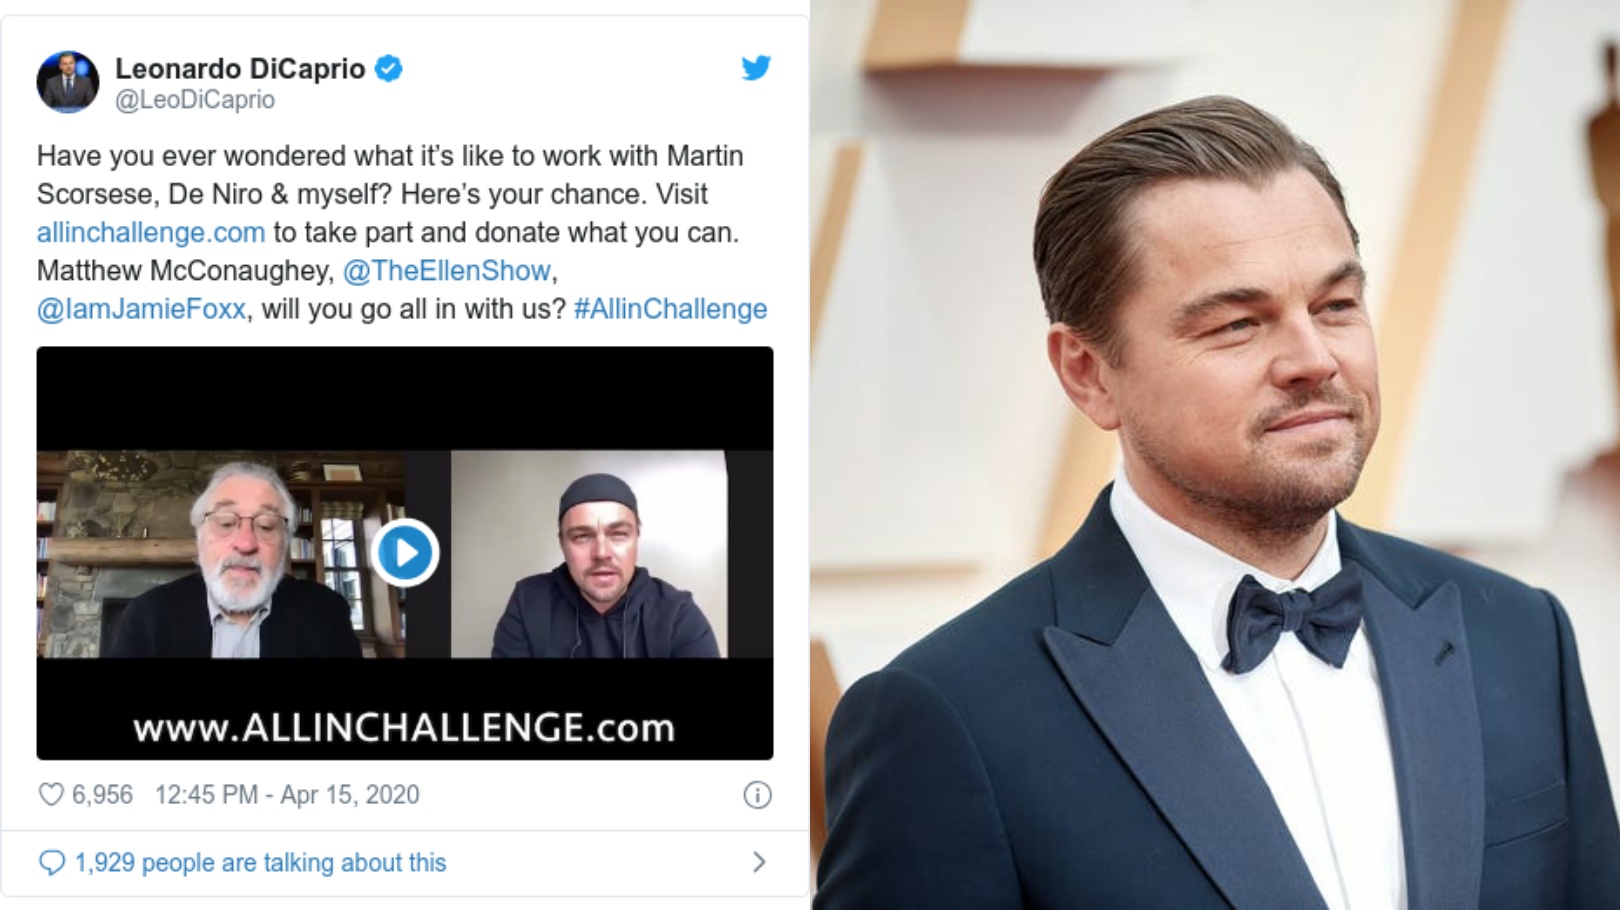Open the allinchallenge.com link in tweet text
This screenshot has height=910, width=1620.
151,232
